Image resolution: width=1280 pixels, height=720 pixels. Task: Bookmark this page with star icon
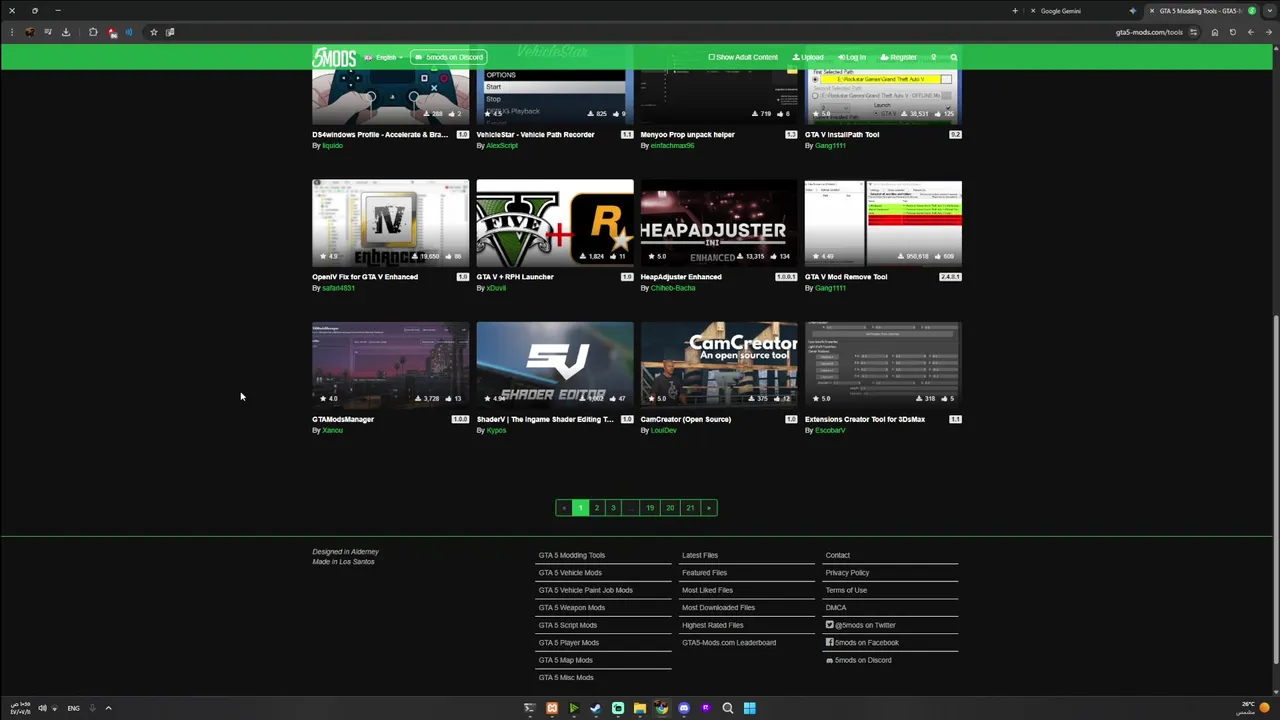(x=153, y=32)
